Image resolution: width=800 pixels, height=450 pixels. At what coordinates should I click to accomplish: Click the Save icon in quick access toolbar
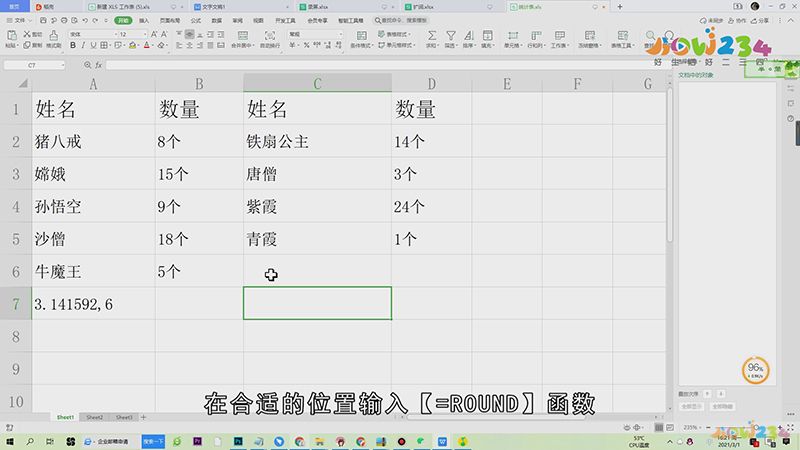coord(43,20)
